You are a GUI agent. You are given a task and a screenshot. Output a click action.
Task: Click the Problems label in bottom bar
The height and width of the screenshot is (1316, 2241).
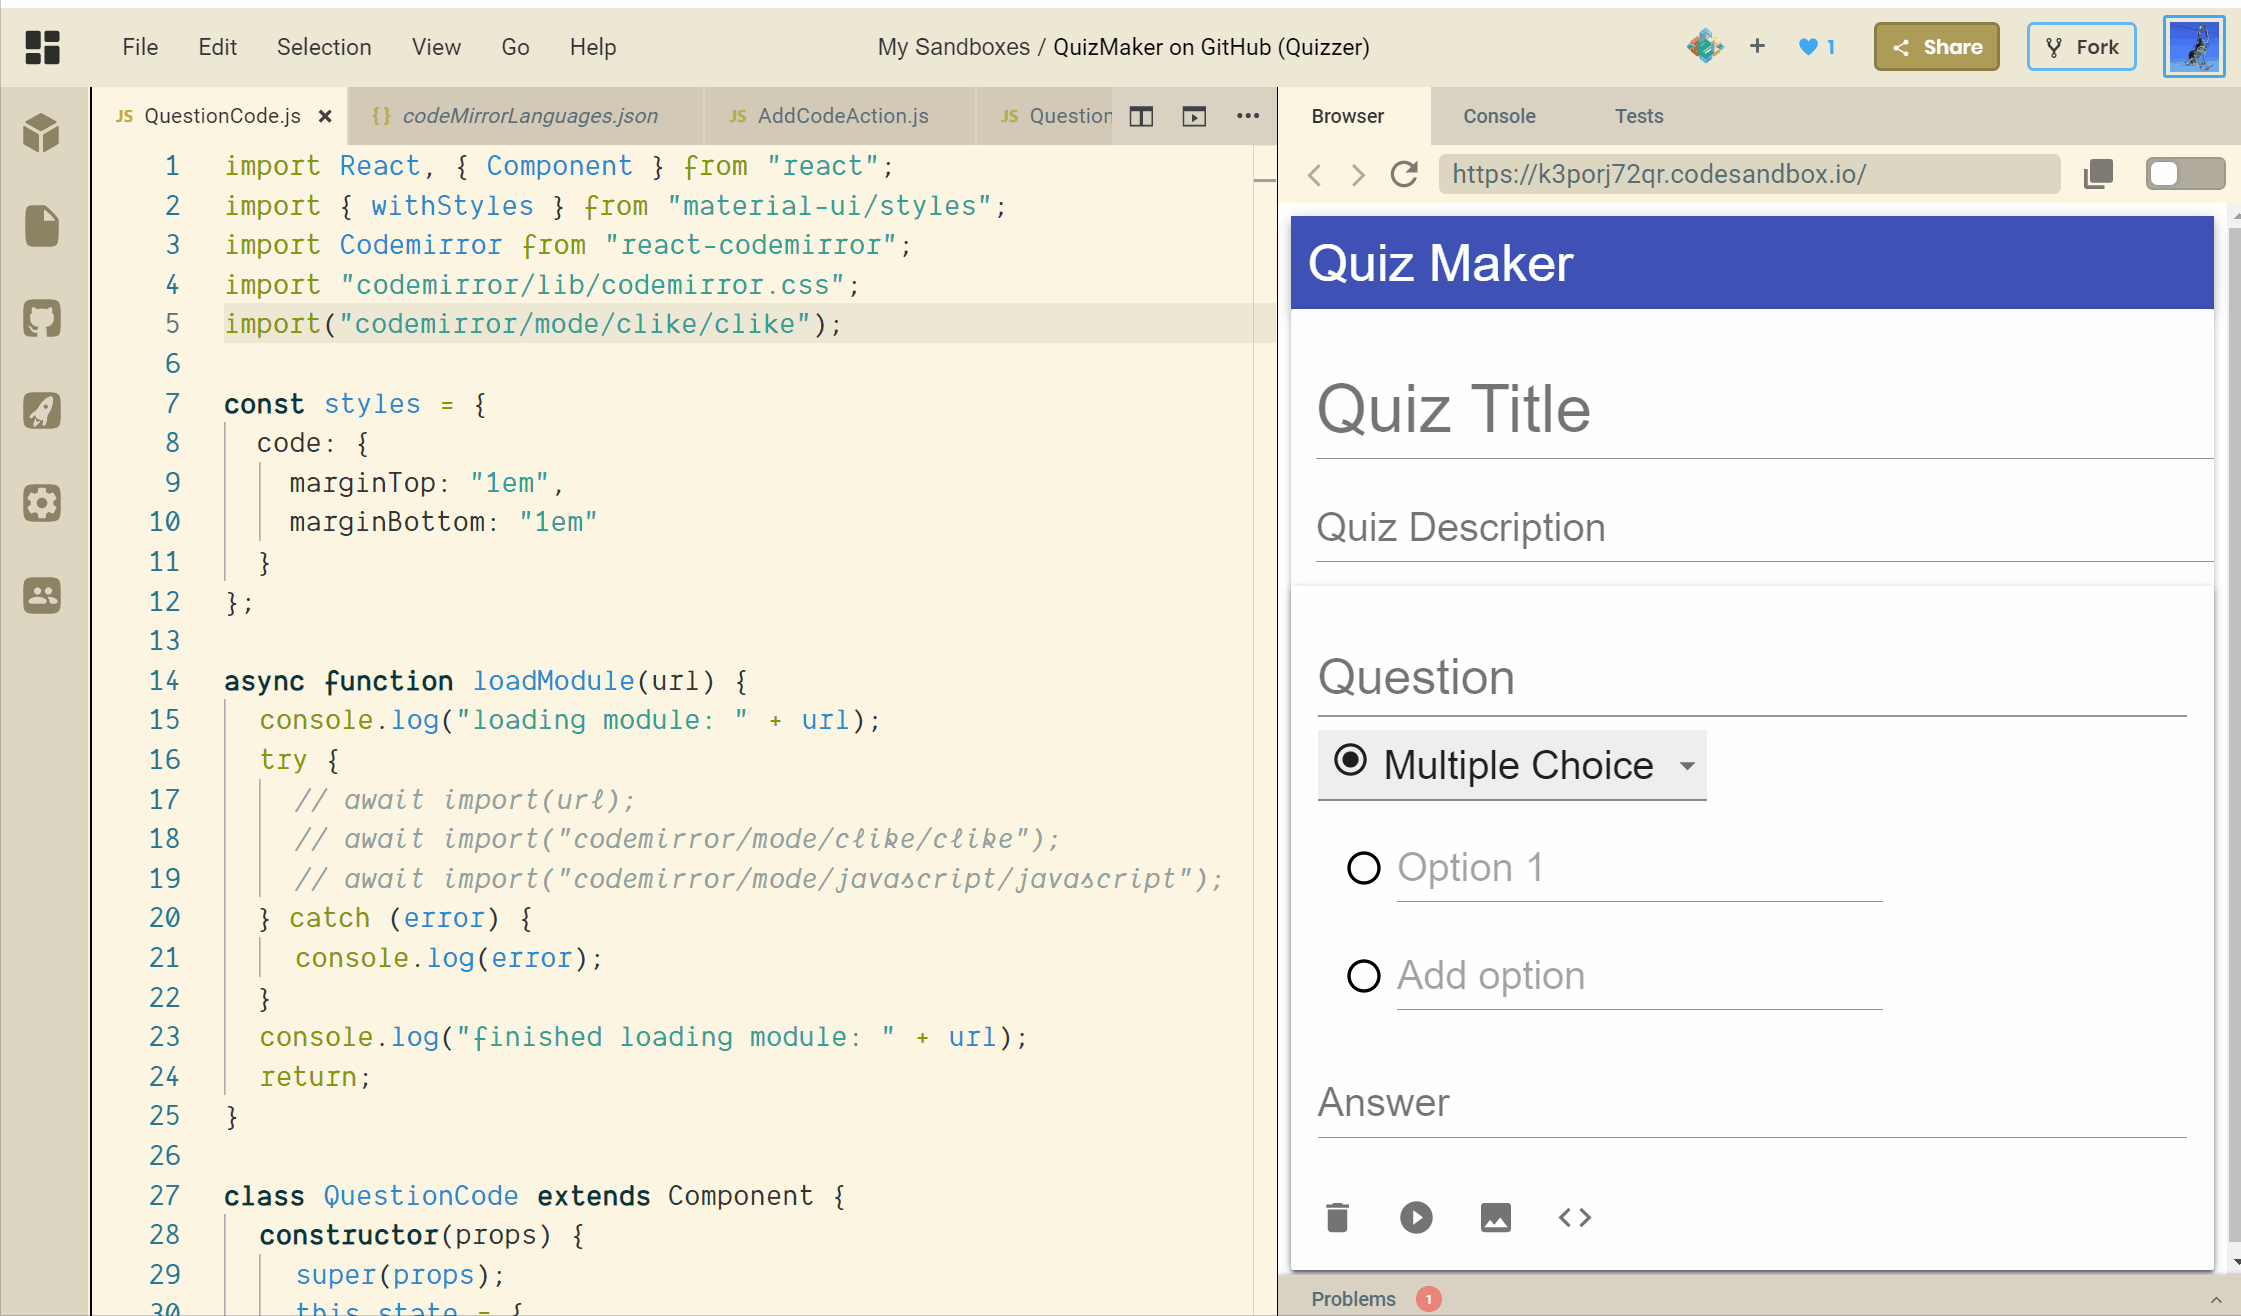pos(1353,1299)
